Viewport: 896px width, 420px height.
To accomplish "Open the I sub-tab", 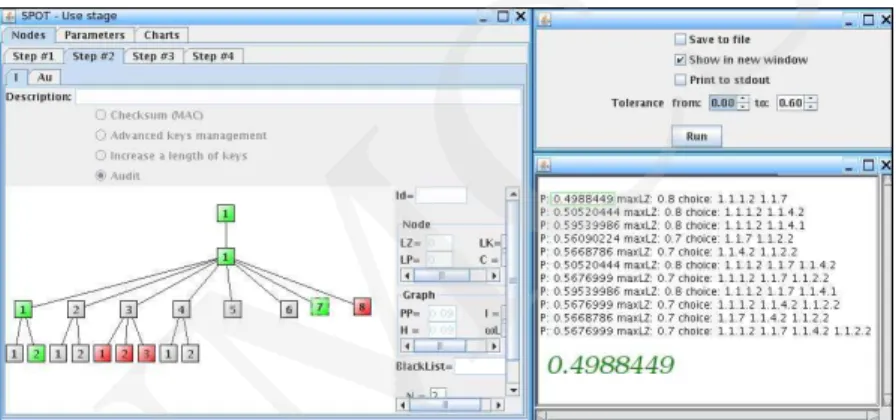I will [x=16, y=77].
